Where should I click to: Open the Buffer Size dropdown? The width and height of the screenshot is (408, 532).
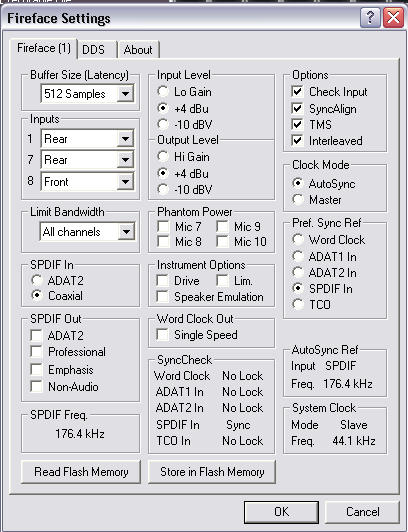(88, 94)
